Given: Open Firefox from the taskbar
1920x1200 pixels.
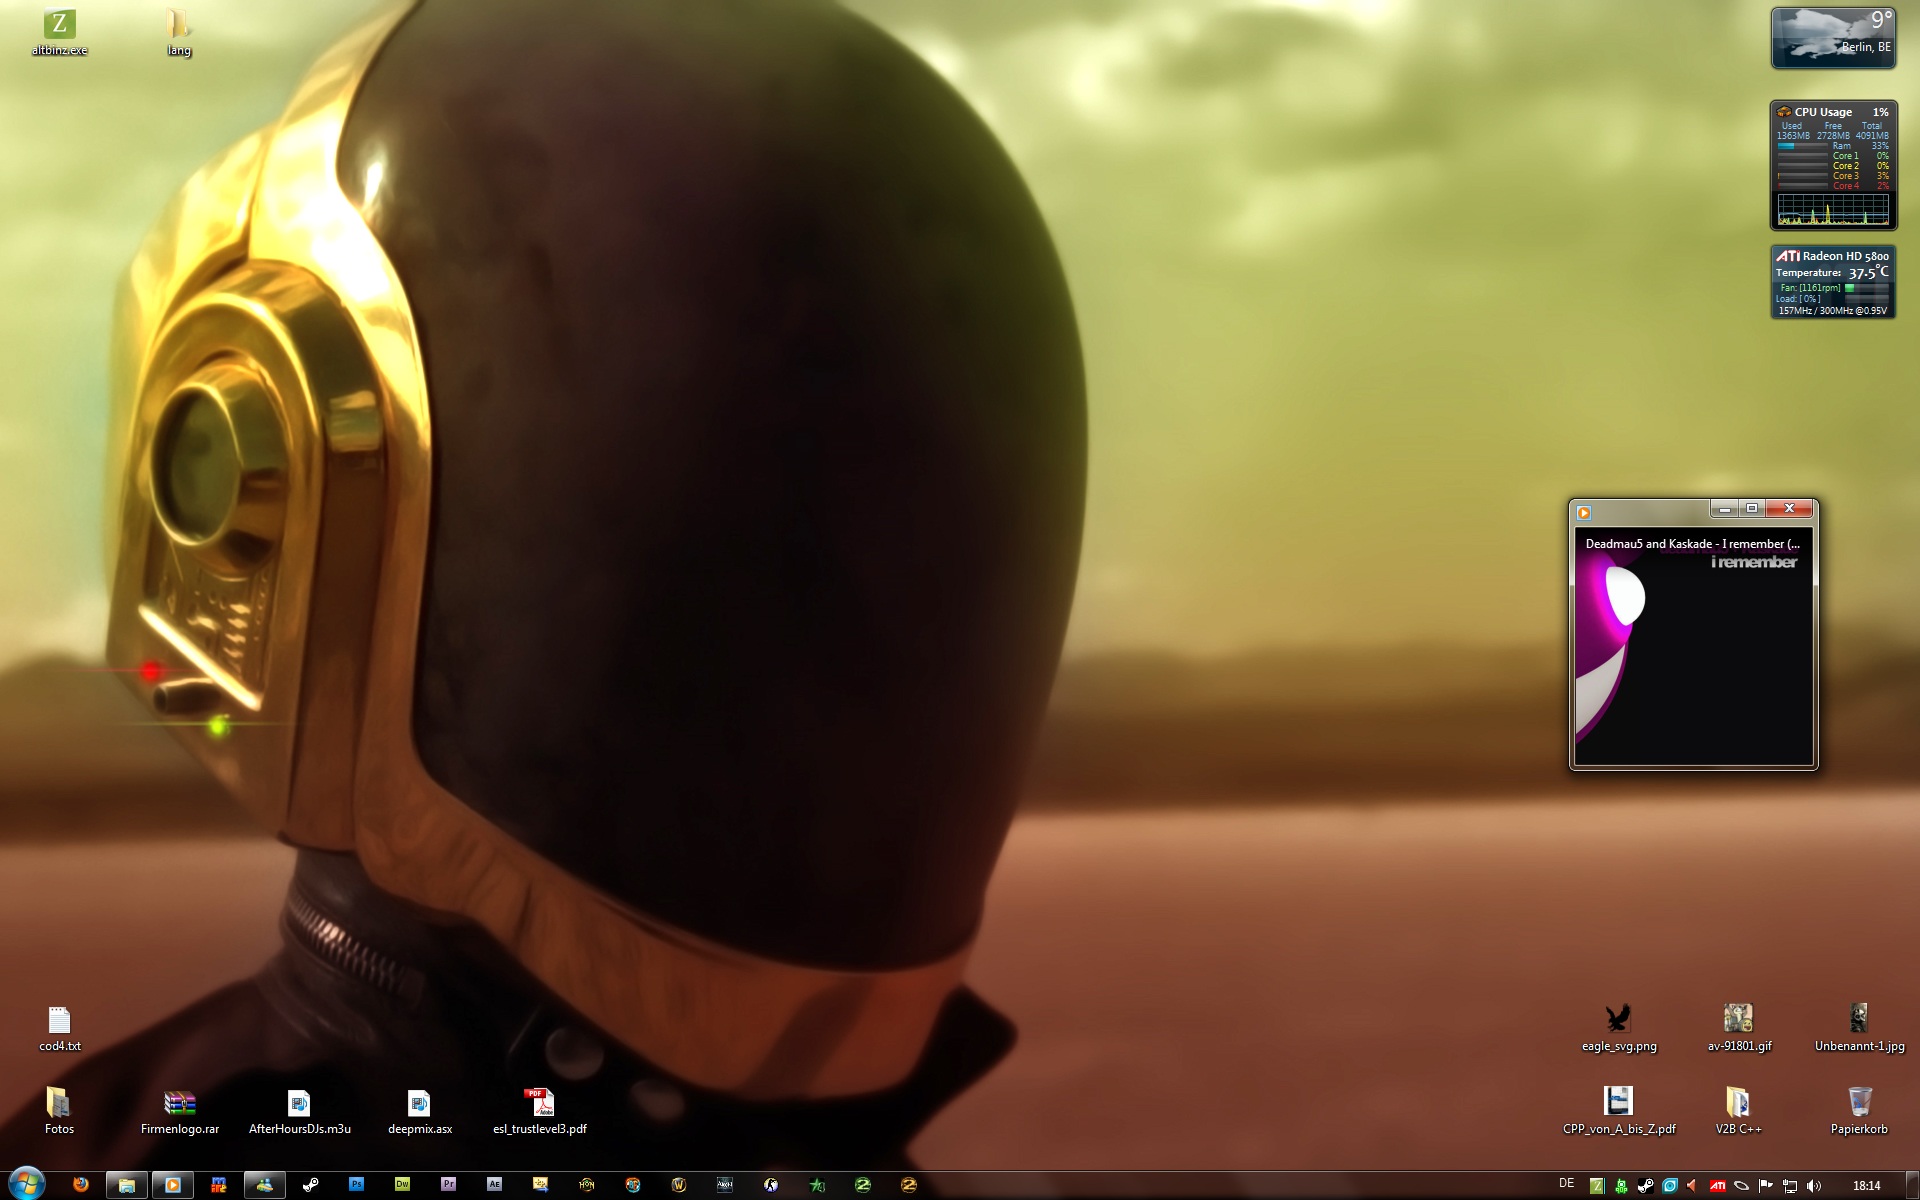Looking at the screenshot, I should tap(81, 1185).
